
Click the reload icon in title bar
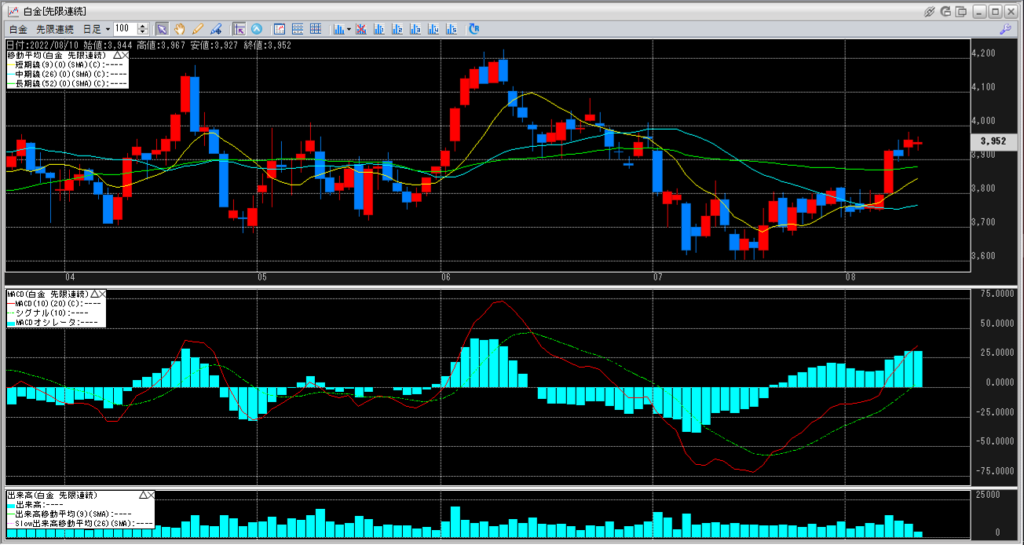(945, 11)
